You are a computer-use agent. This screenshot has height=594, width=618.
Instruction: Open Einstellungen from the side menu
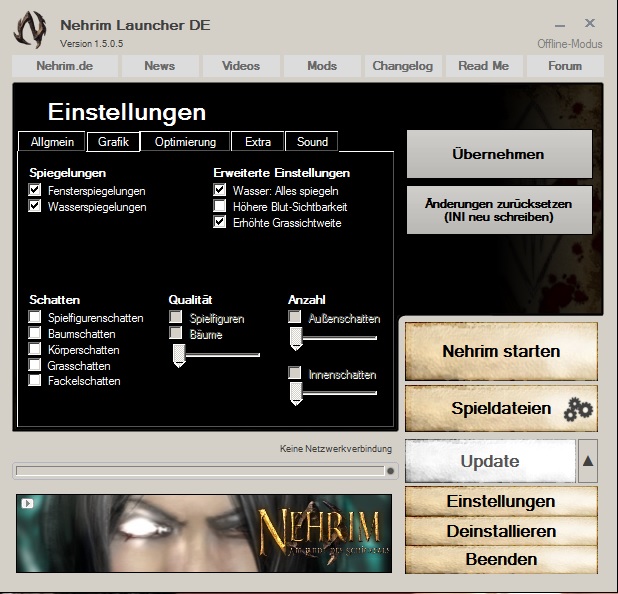[501, 501]
